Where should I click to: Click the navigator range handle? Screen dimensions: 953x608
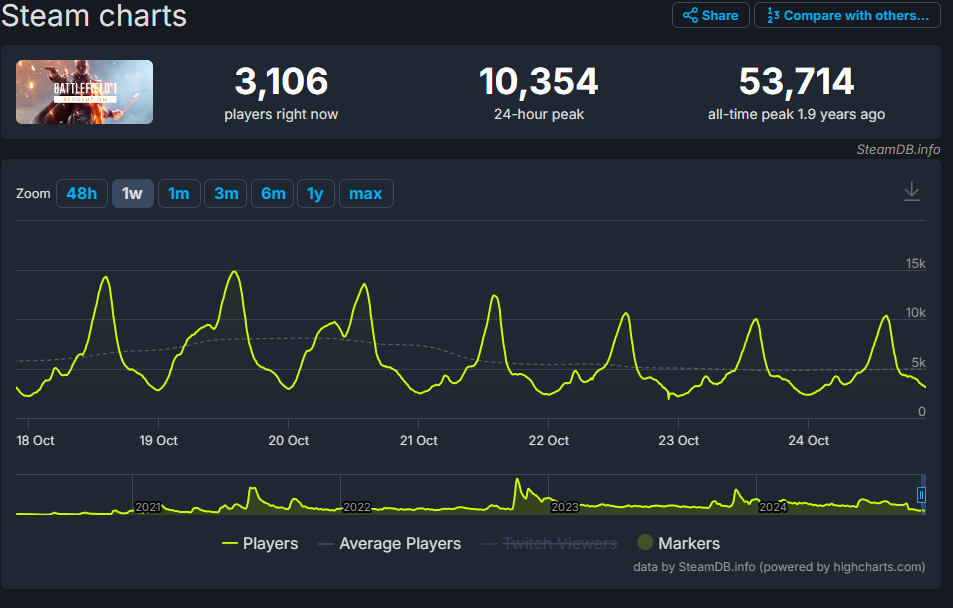pos(921,495)
